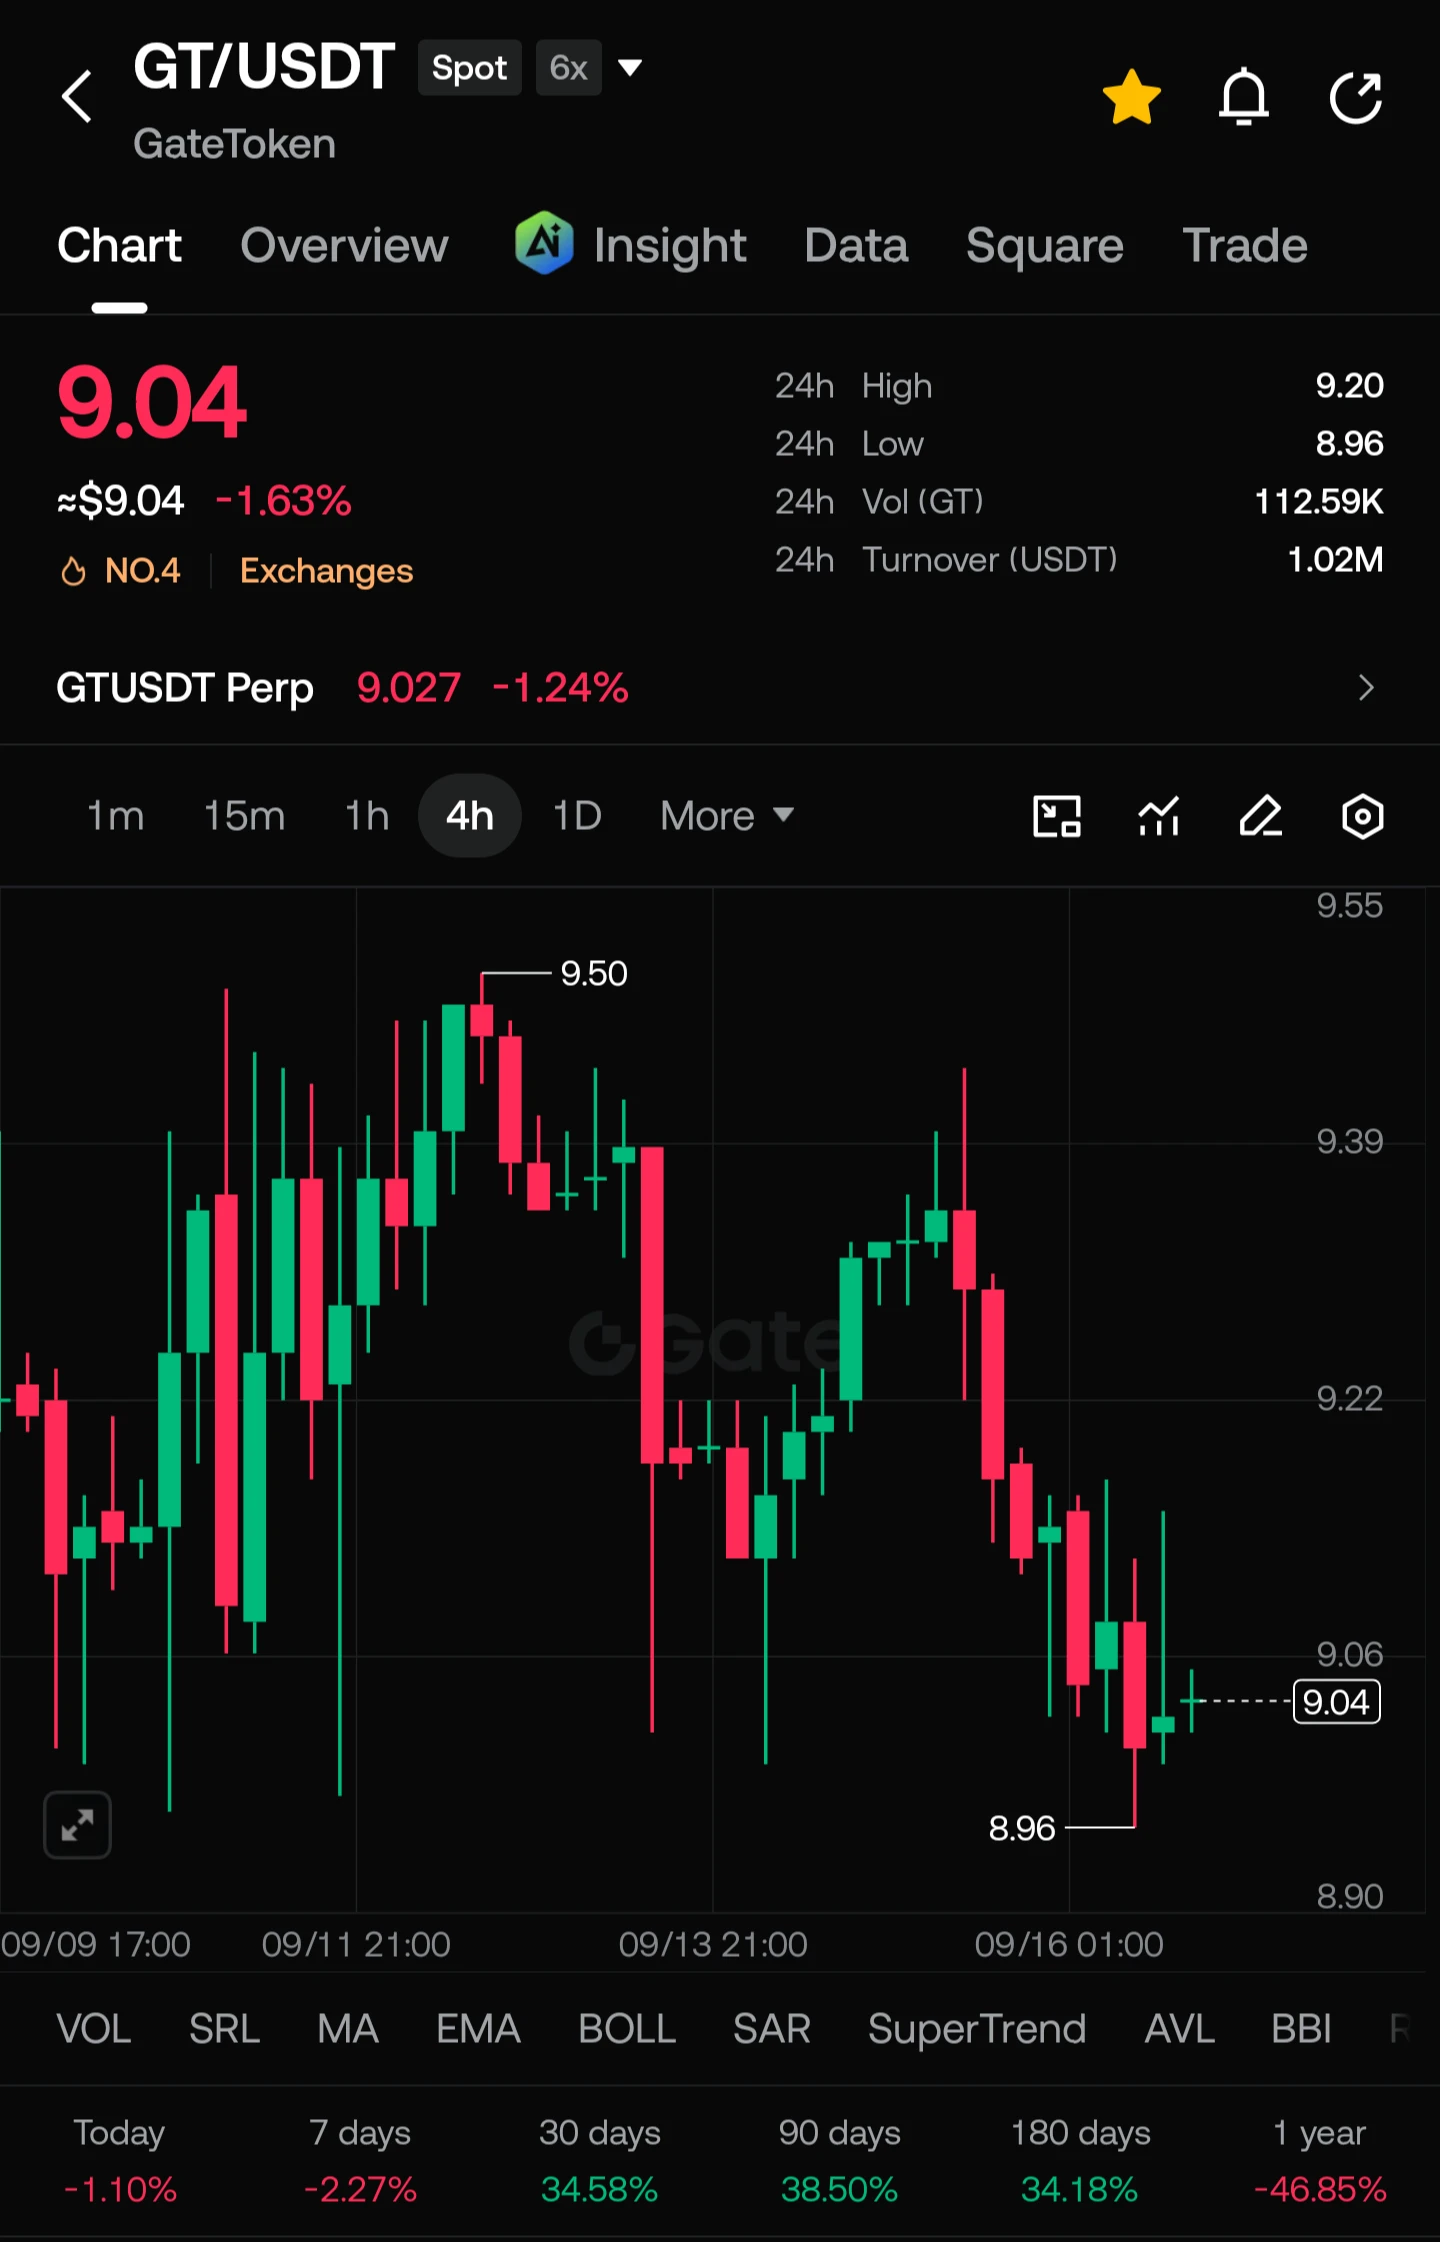Image resolution: width=1440 pixels, height=2242 pixels.
Task: Tap the Spot badge
Action: [x=469, y=67]
